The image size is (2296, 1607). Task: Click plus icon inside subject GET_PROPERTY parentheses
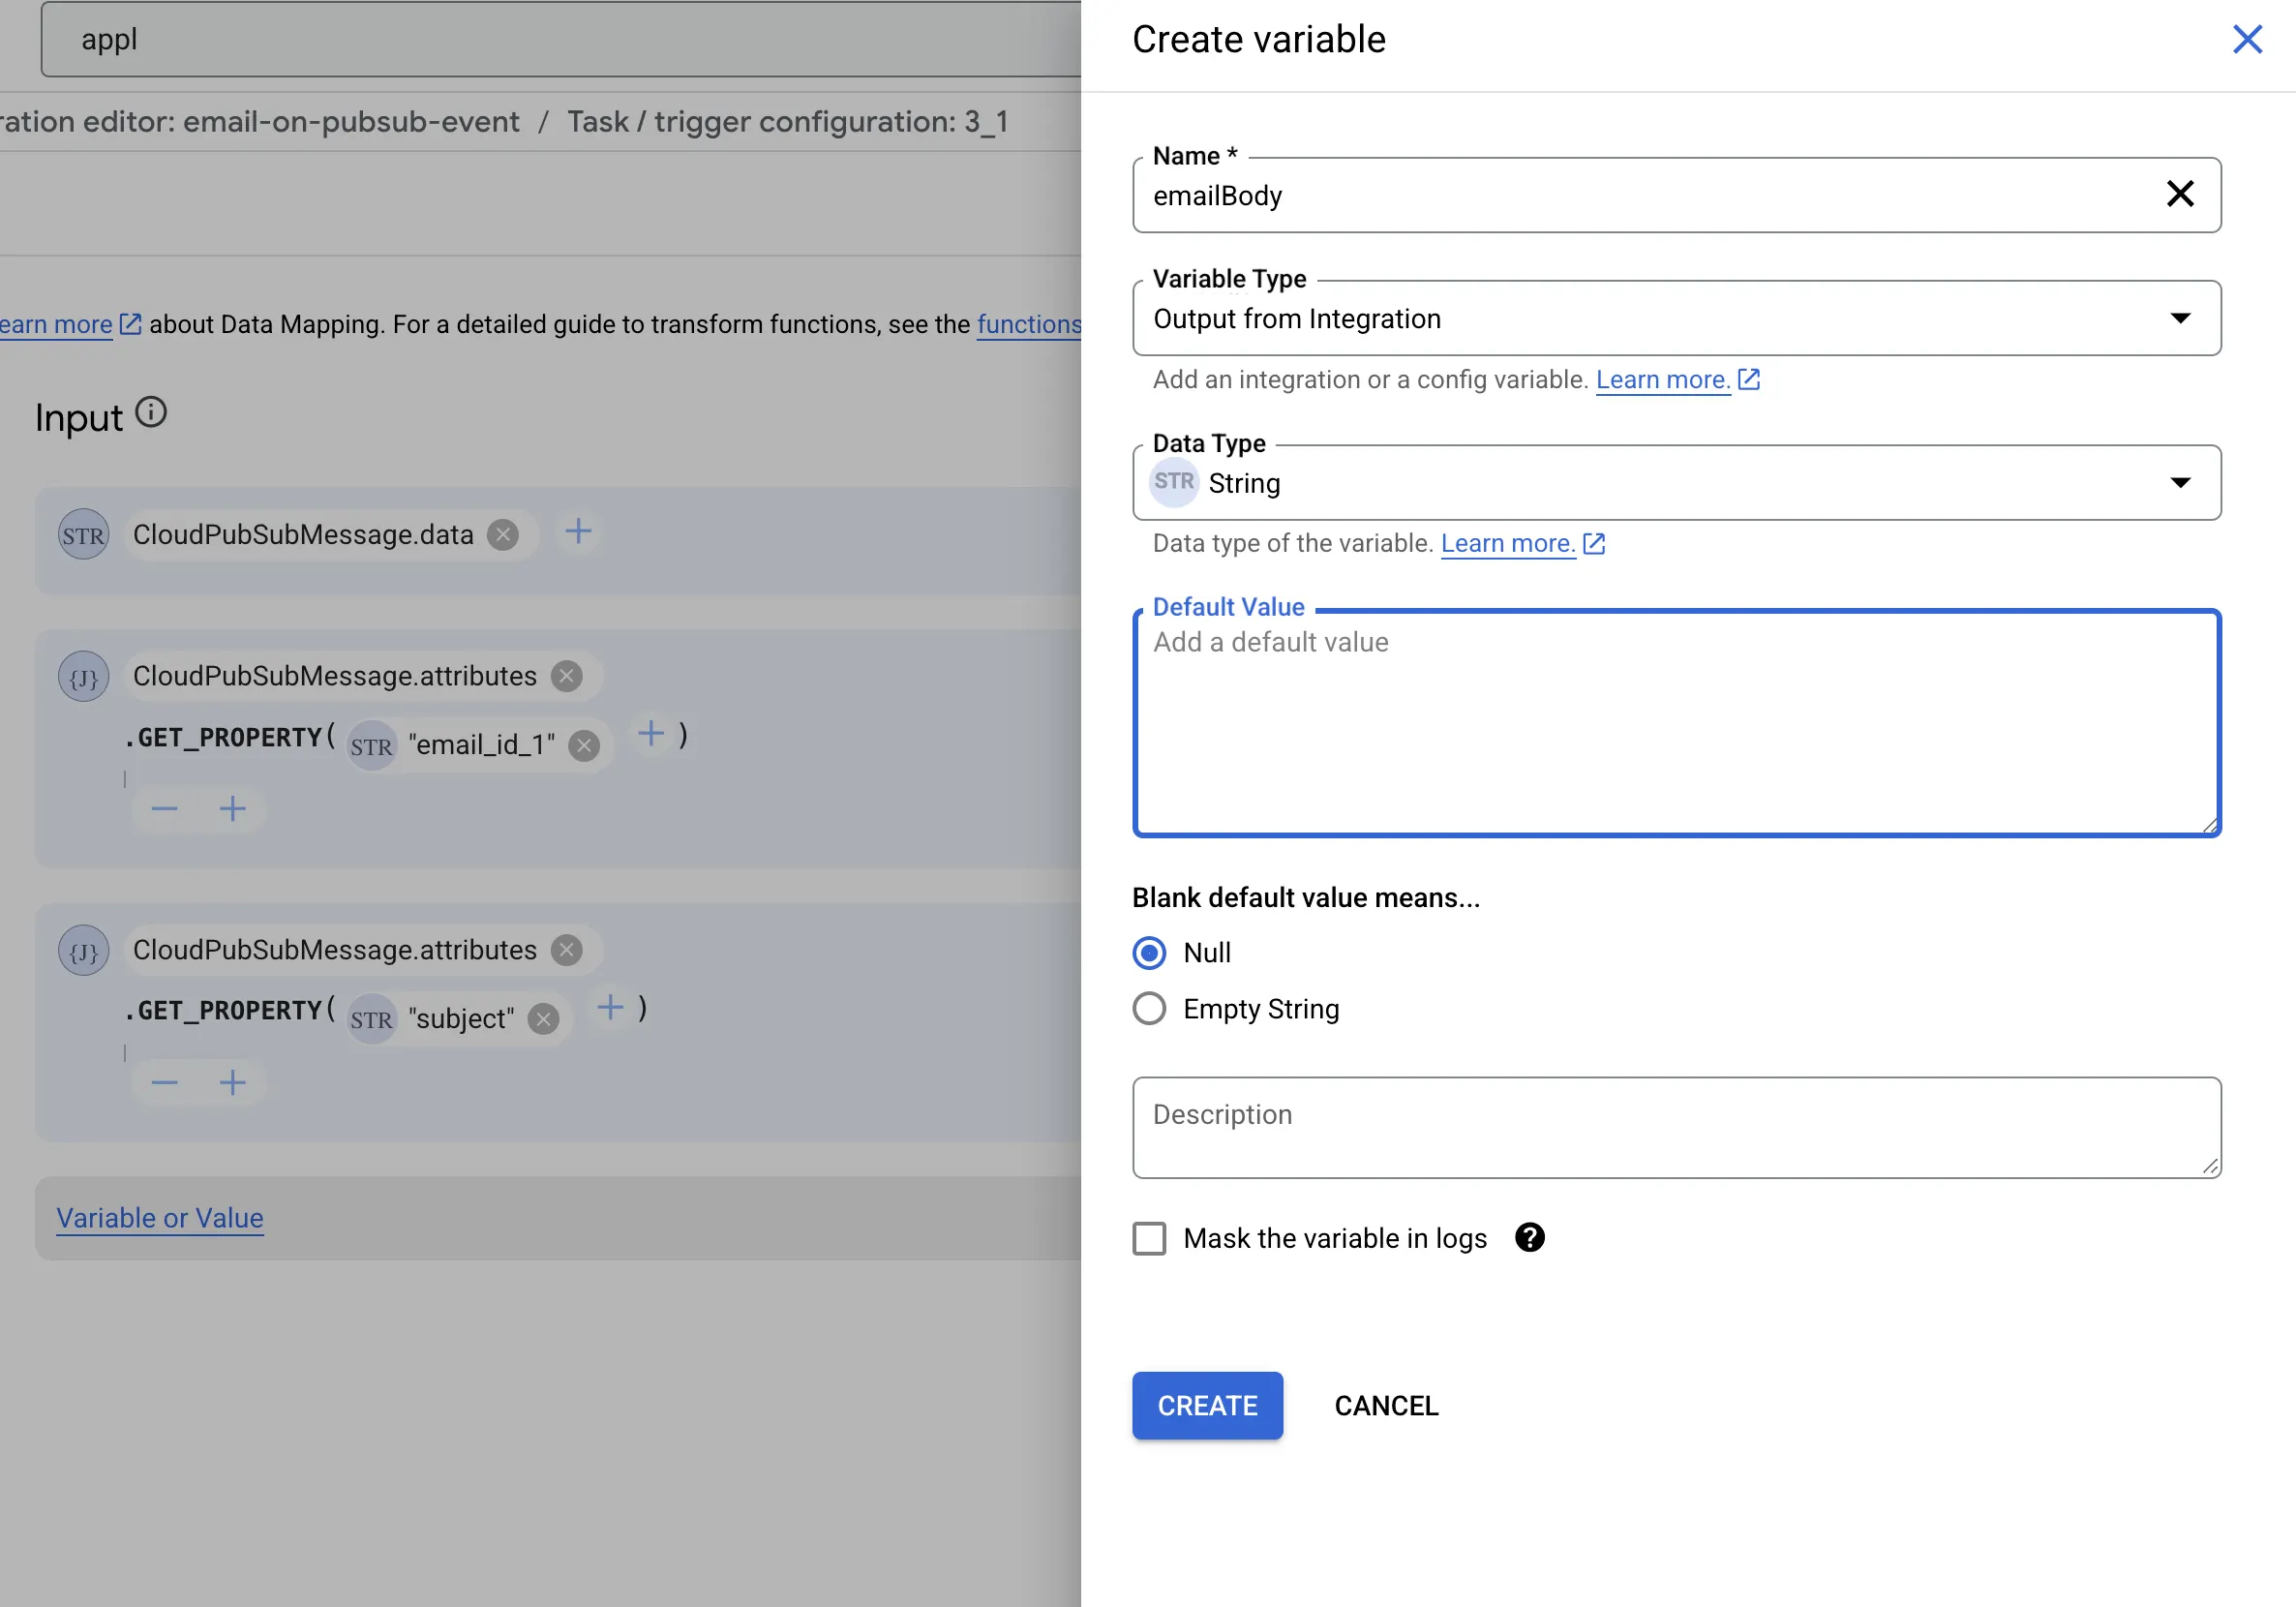click(x=610, y=1007)
